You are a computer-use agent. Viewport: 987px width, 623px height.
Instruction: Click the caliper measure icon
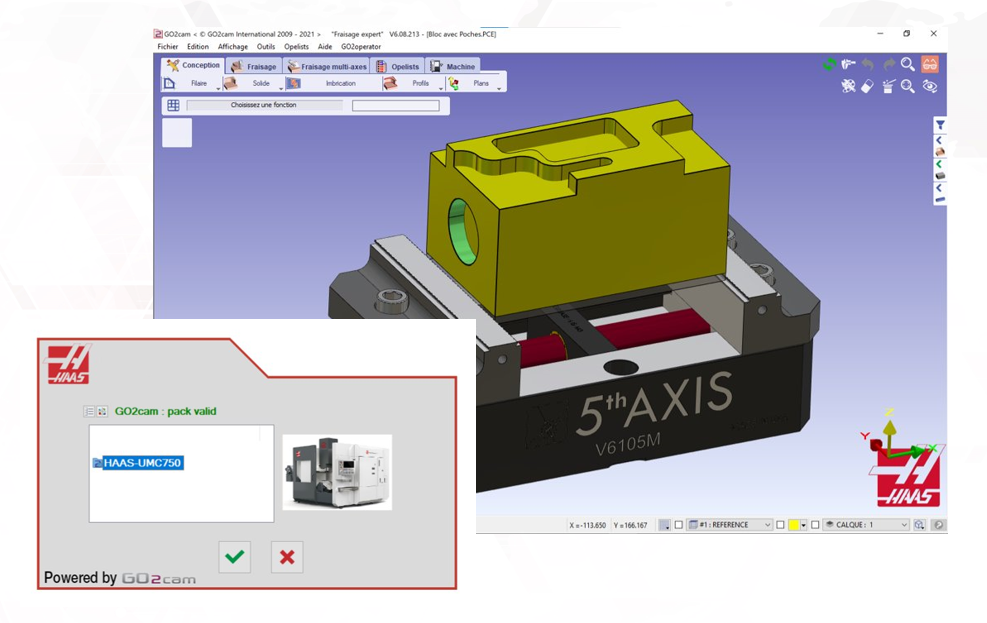(x=849, y=64)
